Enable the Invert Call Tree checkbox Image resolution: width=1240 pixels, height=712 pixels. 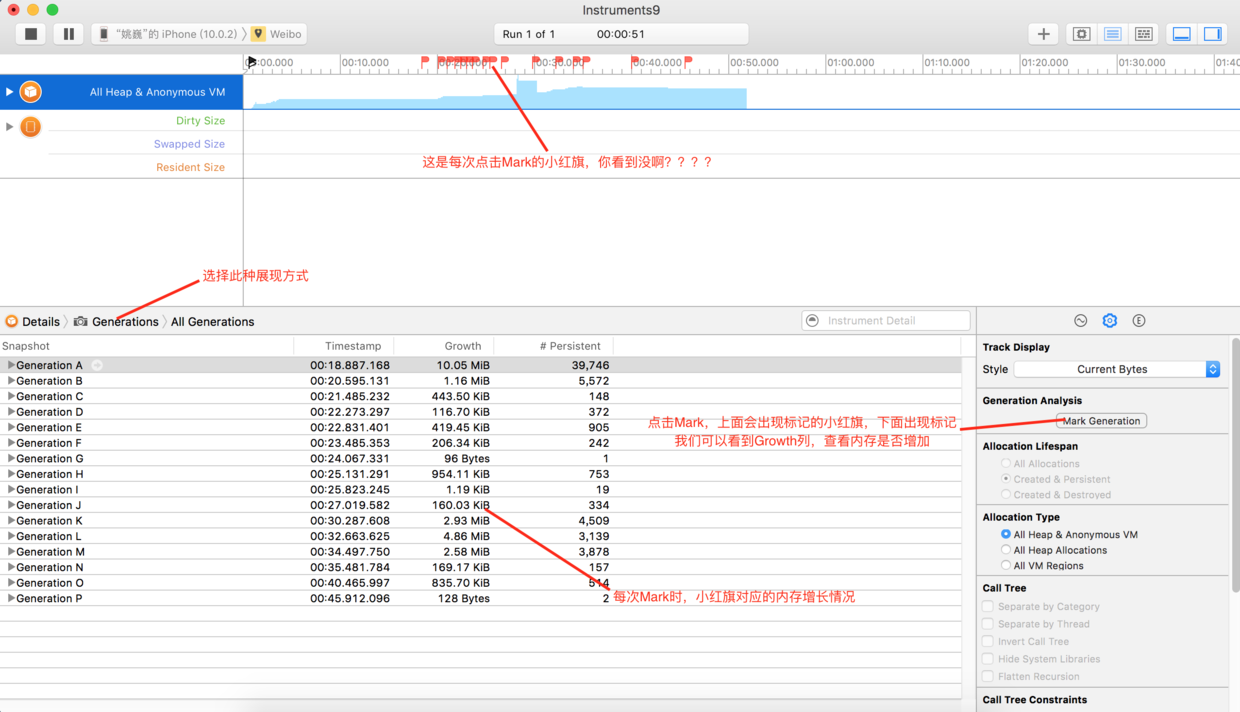click(x=987, y=641)
